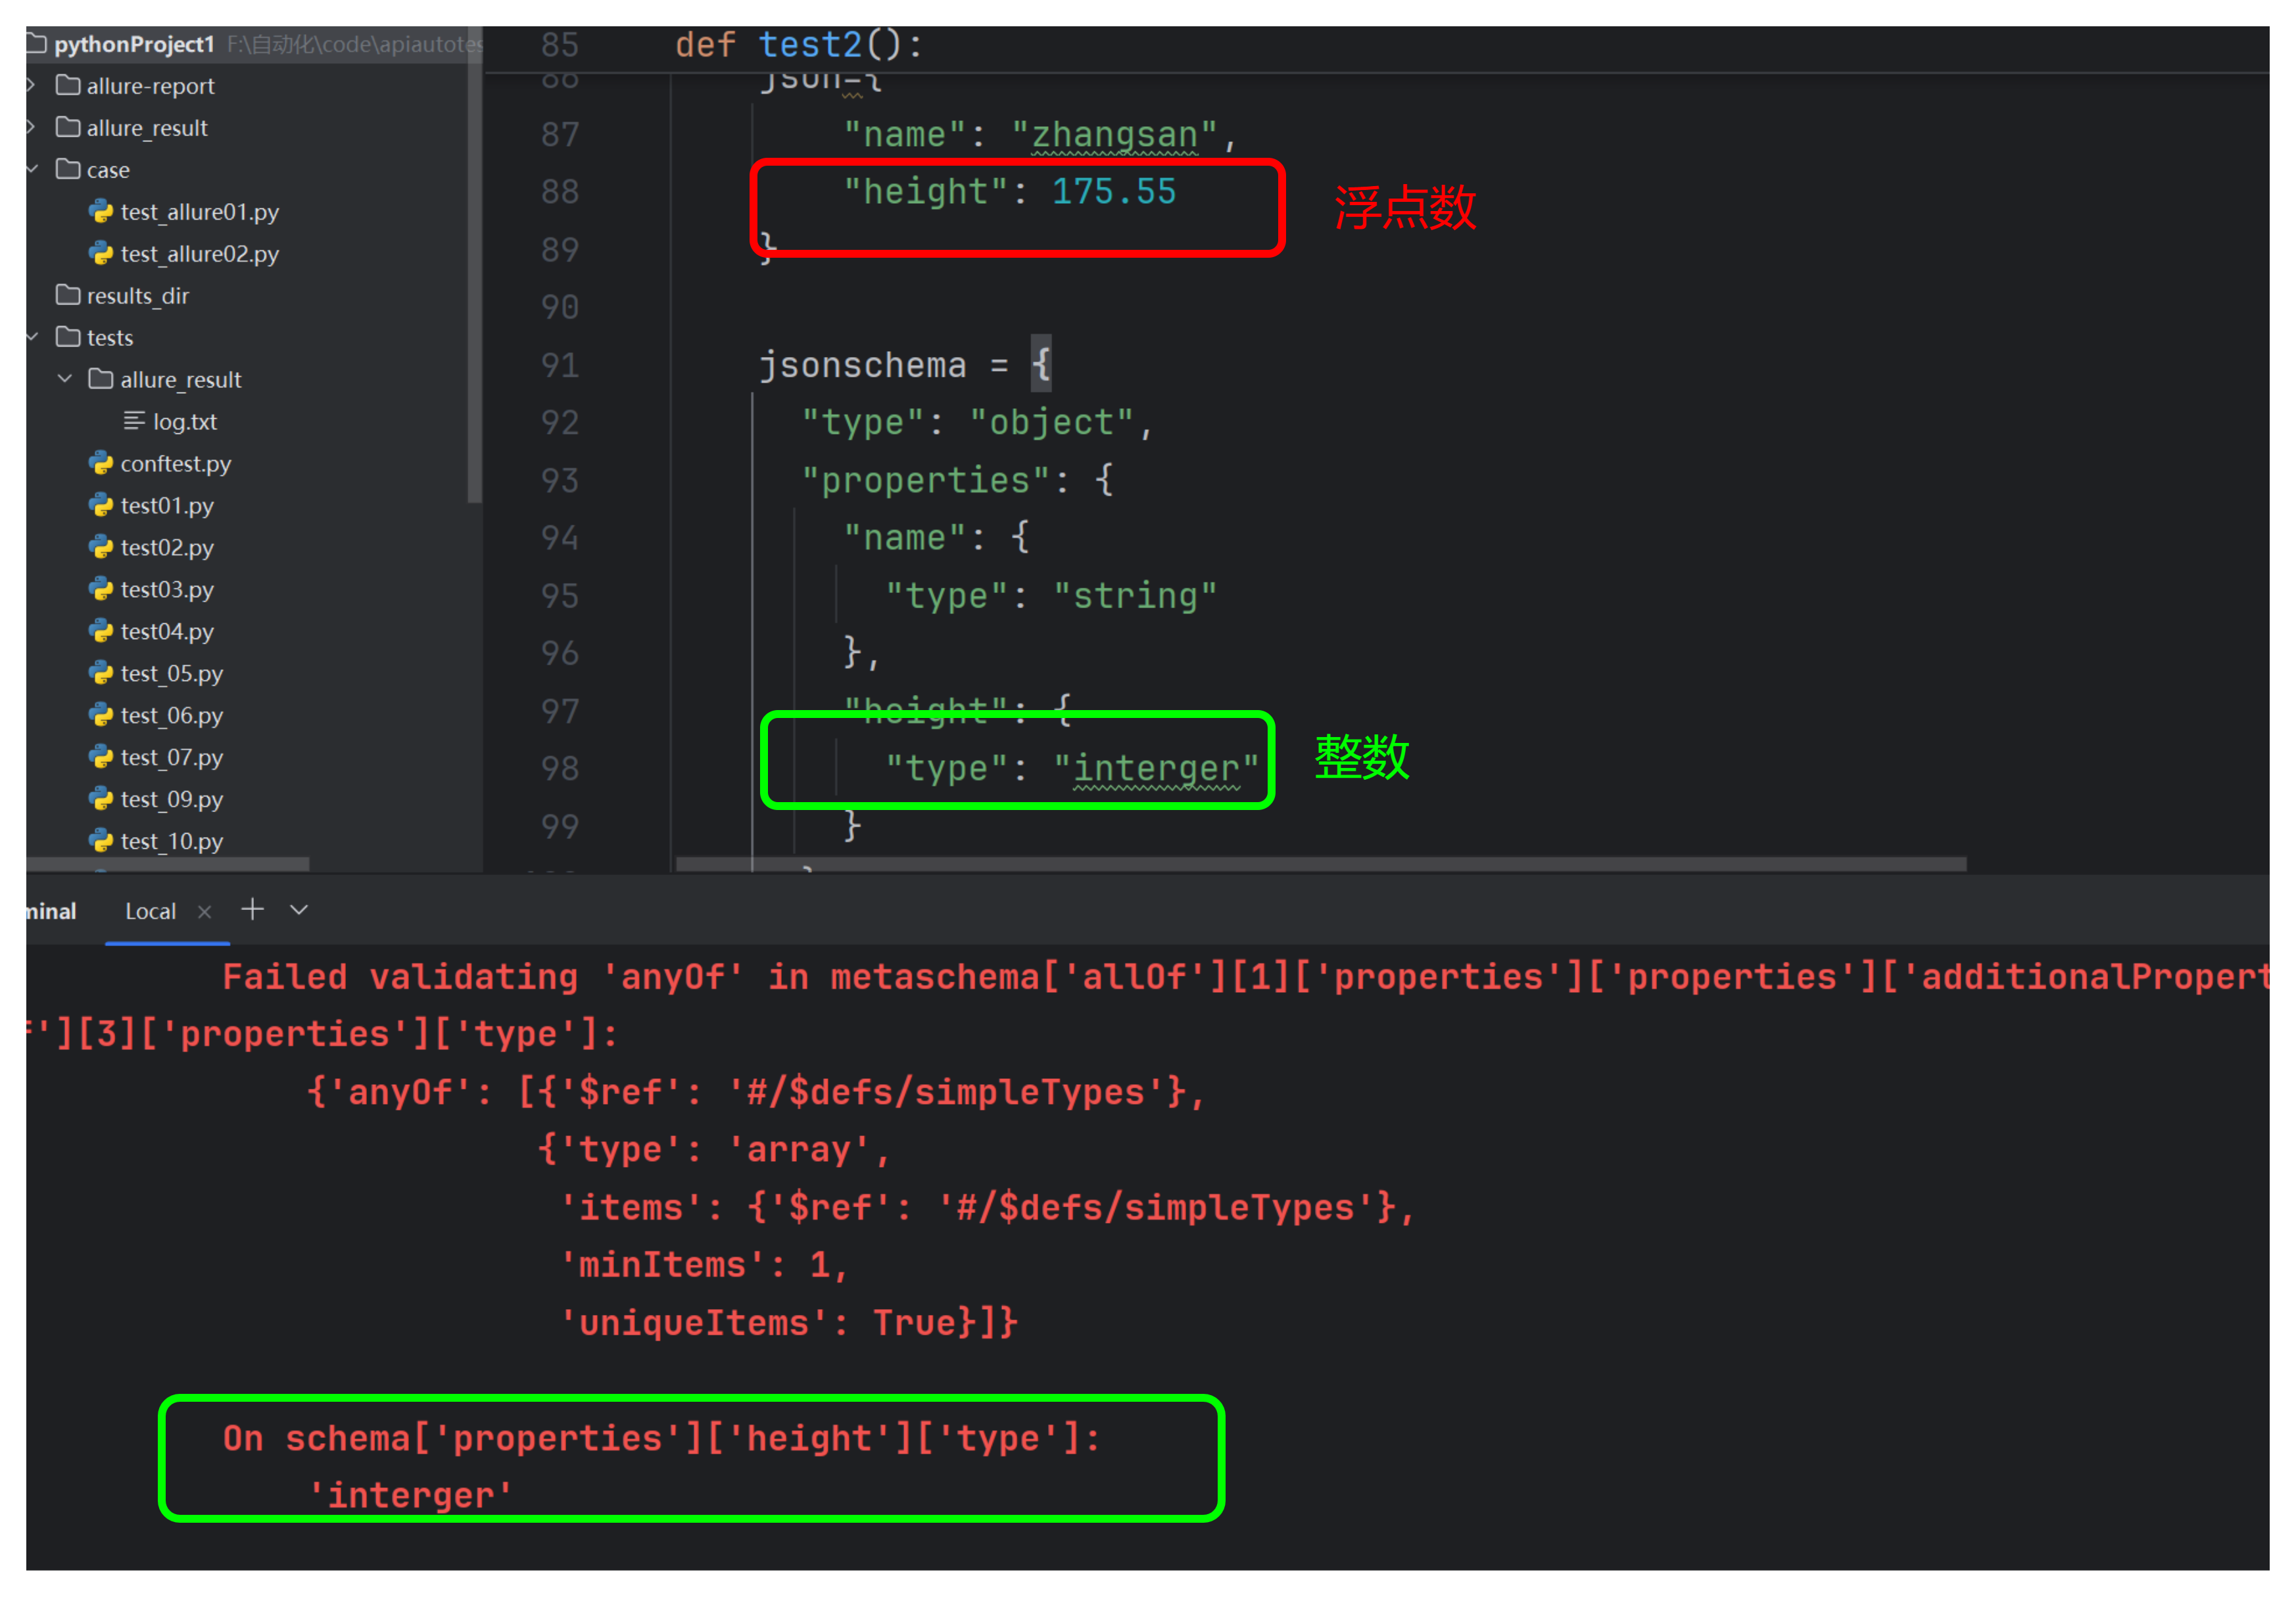This screenshot has width=2296, height=1599.
Task: Click the Python icon of test04.py
Action: point(101,631)
